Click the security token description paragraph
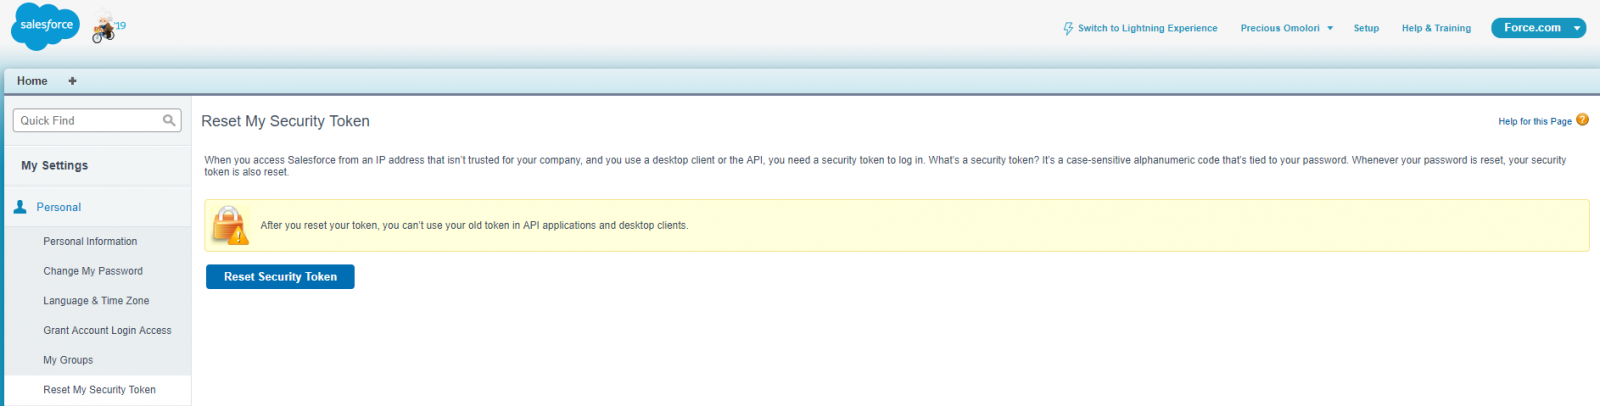Image resolution: width=1600 pixels, height=406 pixels. (885, 166)
